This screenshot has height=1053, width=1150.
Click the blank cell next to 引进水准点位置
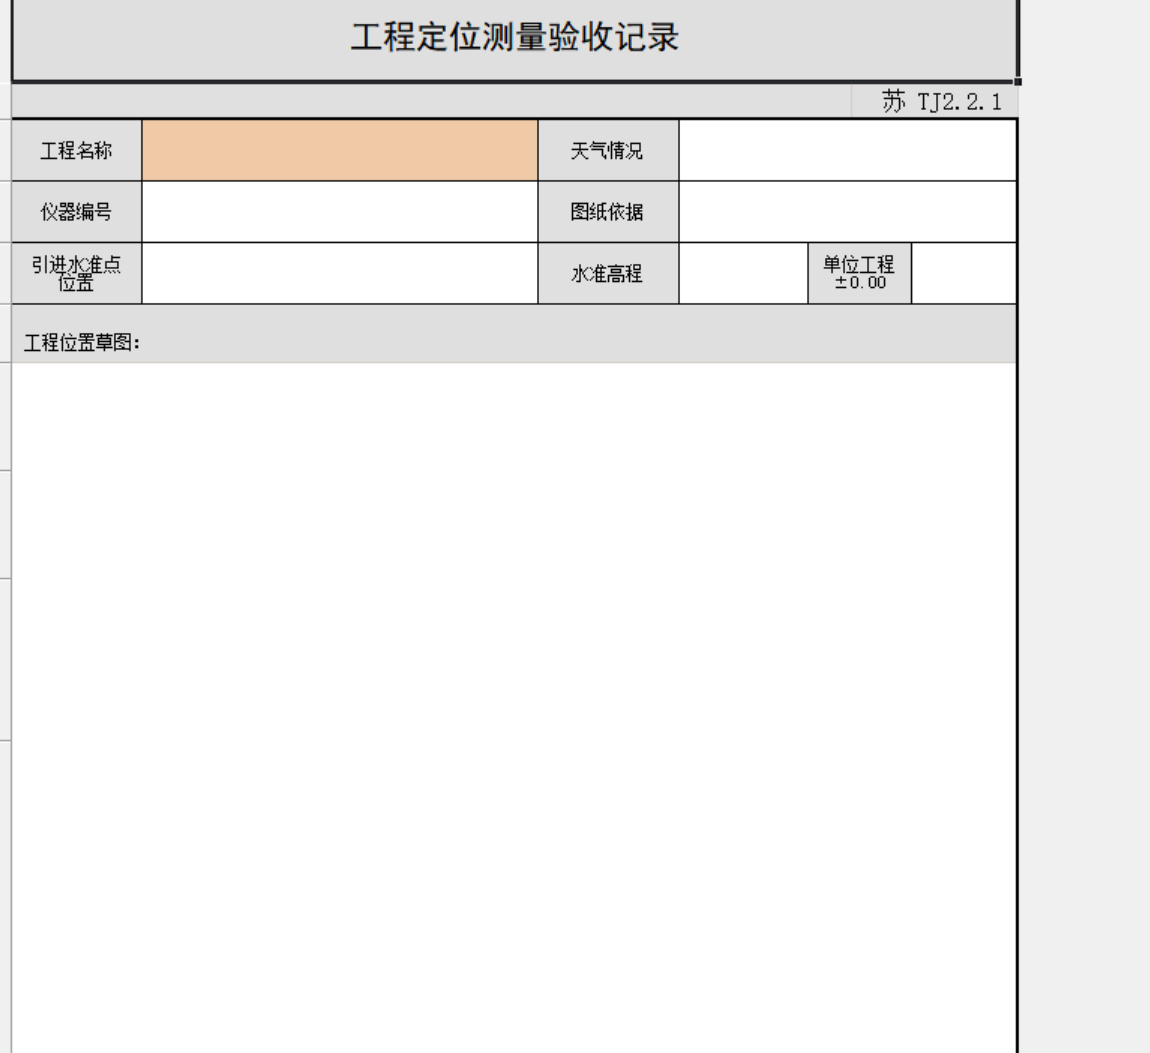pyautogui.click(x=340, y=274)
